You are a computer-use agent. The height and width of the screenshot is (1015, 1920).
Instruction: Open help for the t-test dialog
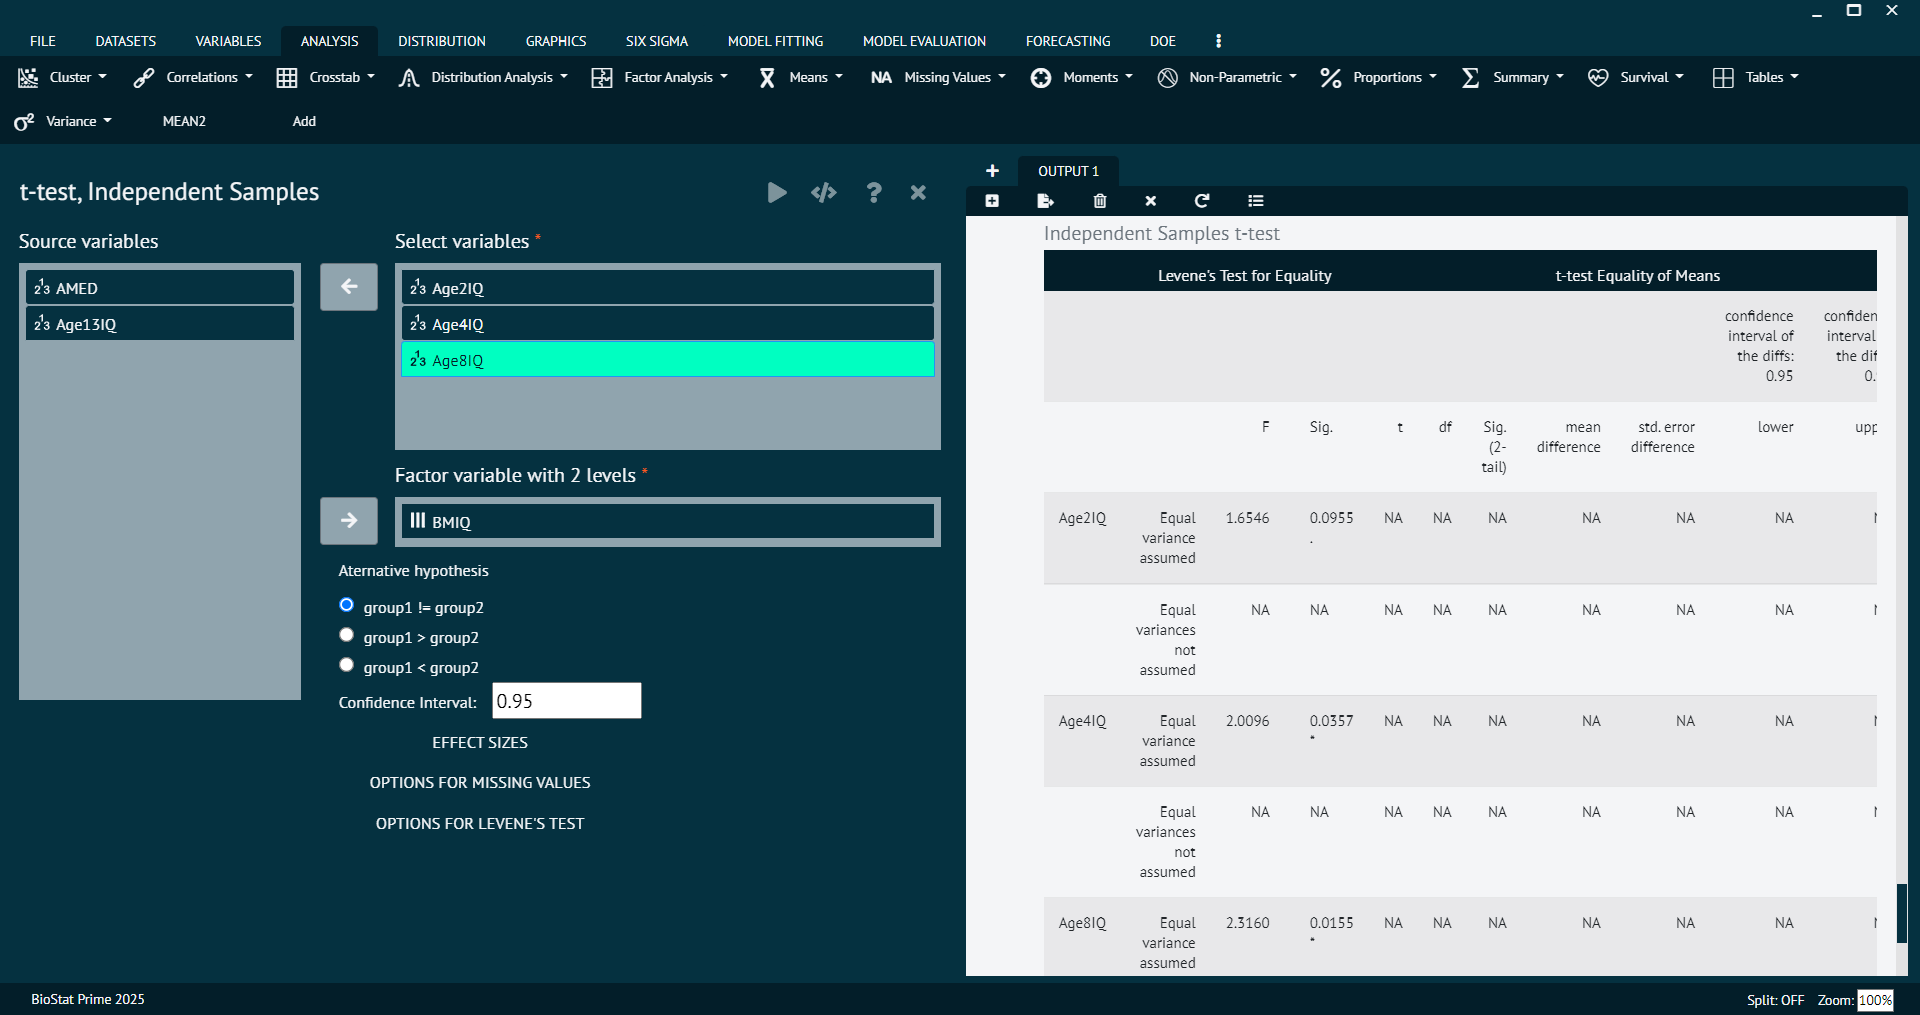874,192
